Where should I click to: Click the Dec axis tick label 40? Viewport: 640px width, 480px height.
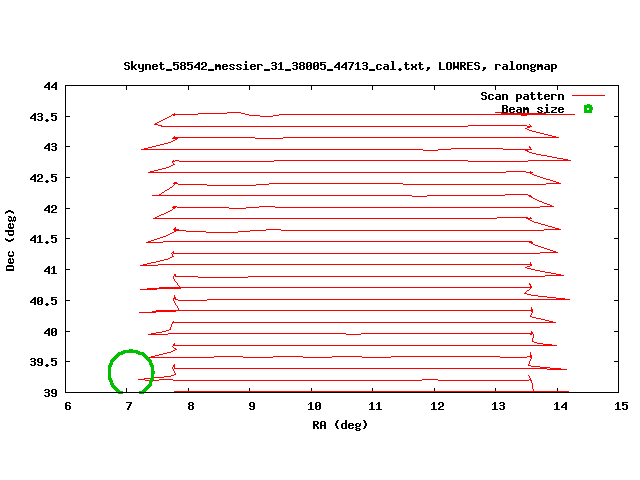click(x=51, y=332)
